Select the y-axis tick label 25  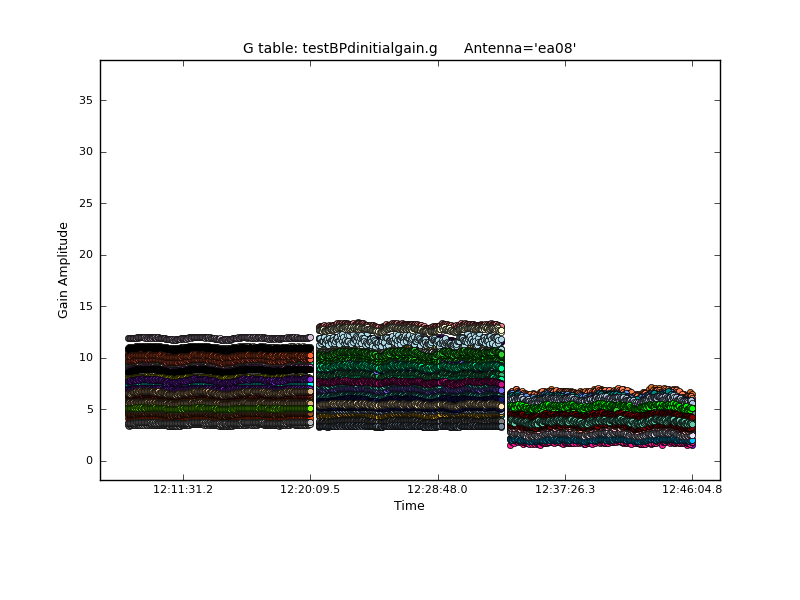85,203
